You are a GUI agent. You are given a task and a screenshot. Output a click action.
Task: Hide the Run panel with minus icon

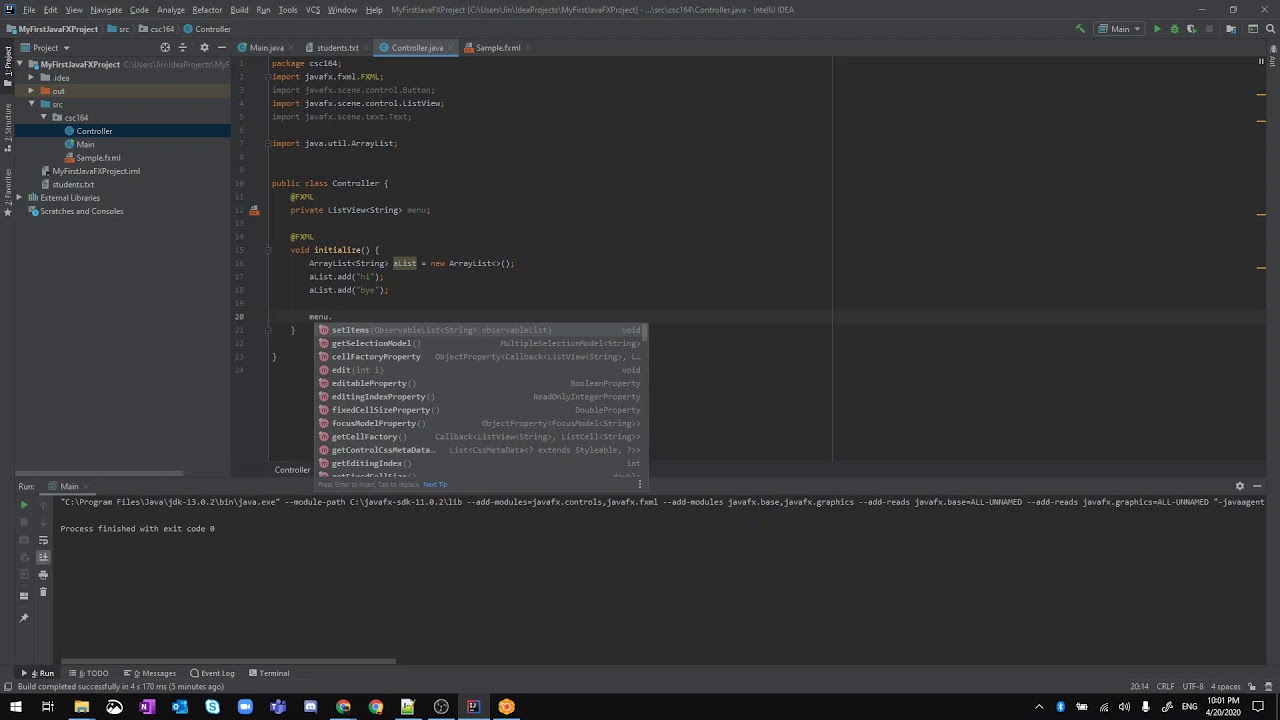(x=1257, y=486)
